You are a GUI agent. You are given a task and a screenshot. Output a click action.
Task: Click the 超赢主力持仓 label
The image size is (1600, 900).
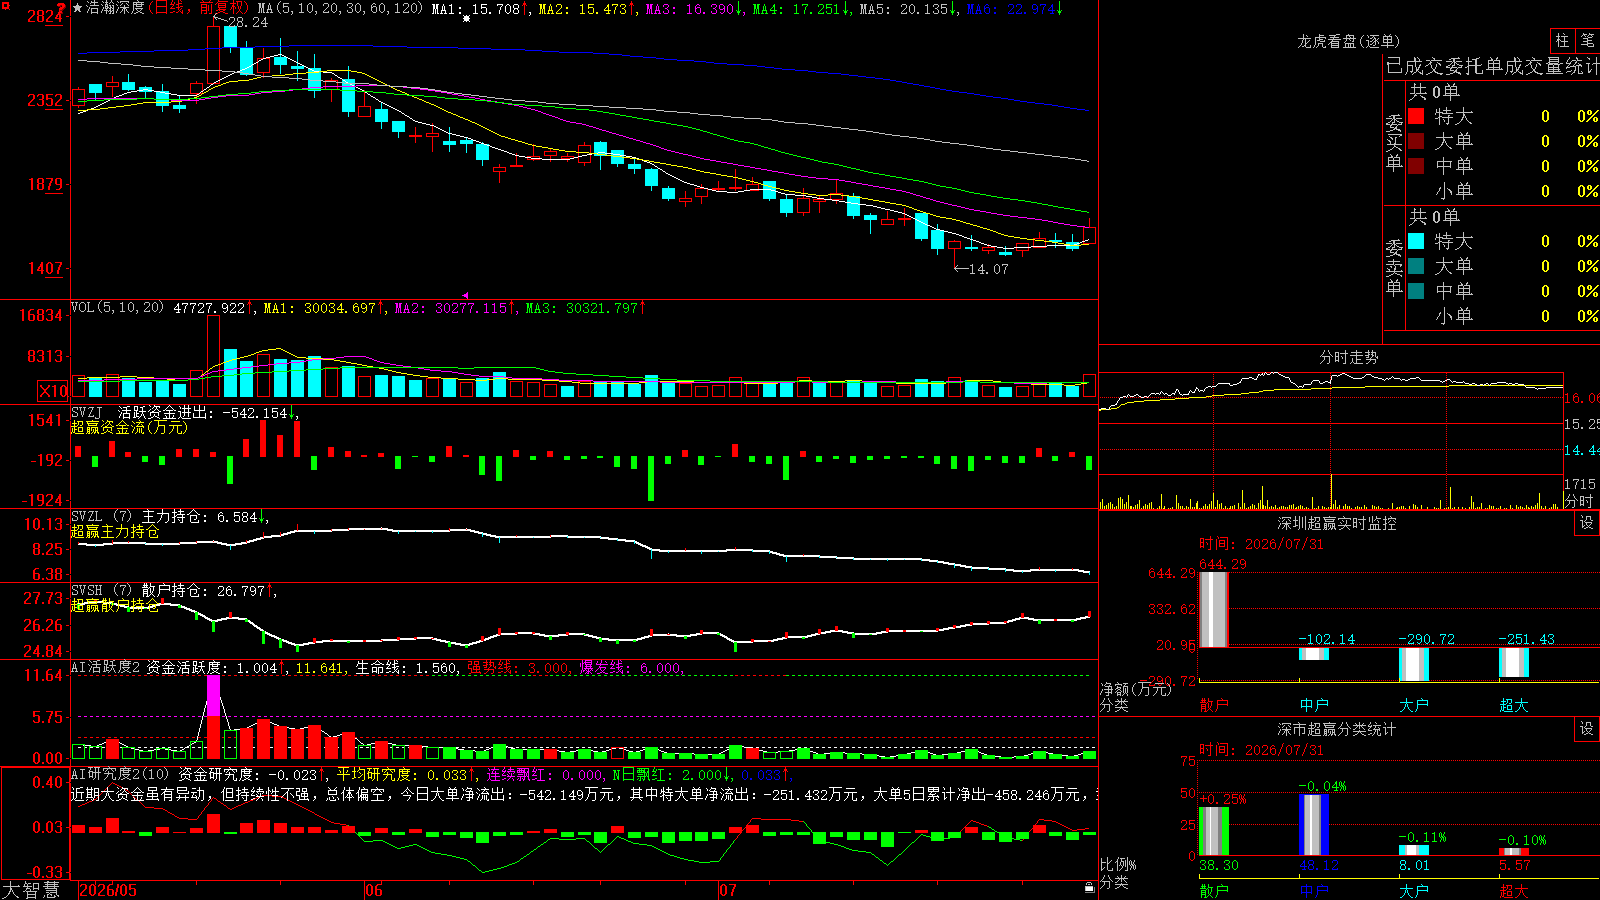tap(115, 531)
